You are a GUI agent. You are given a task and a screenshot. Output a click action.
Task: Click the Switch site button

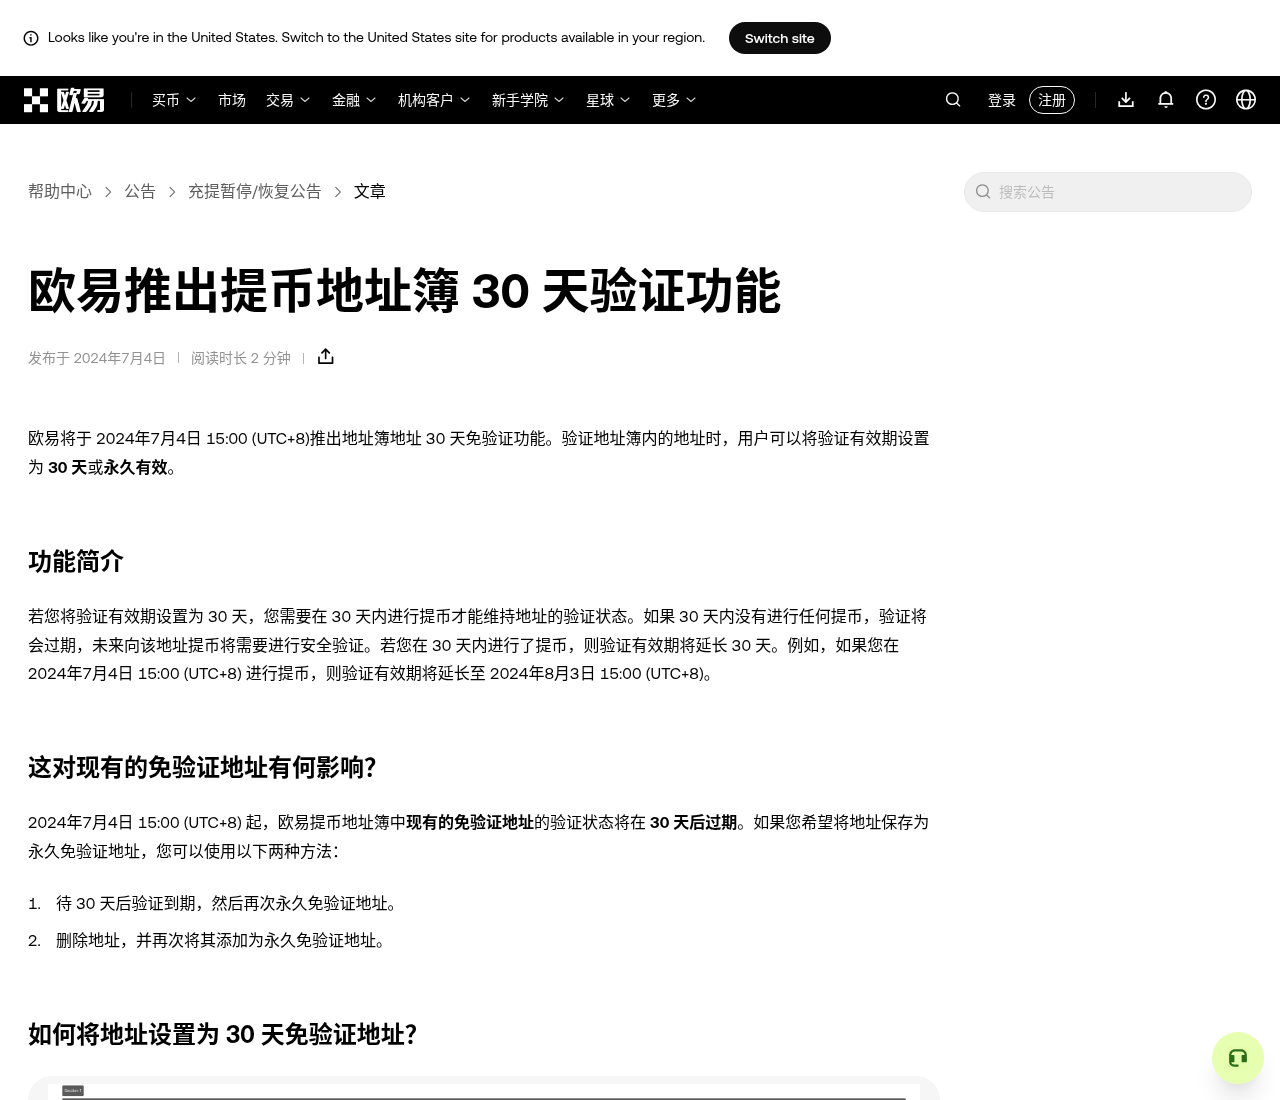[x=780, y=38]
